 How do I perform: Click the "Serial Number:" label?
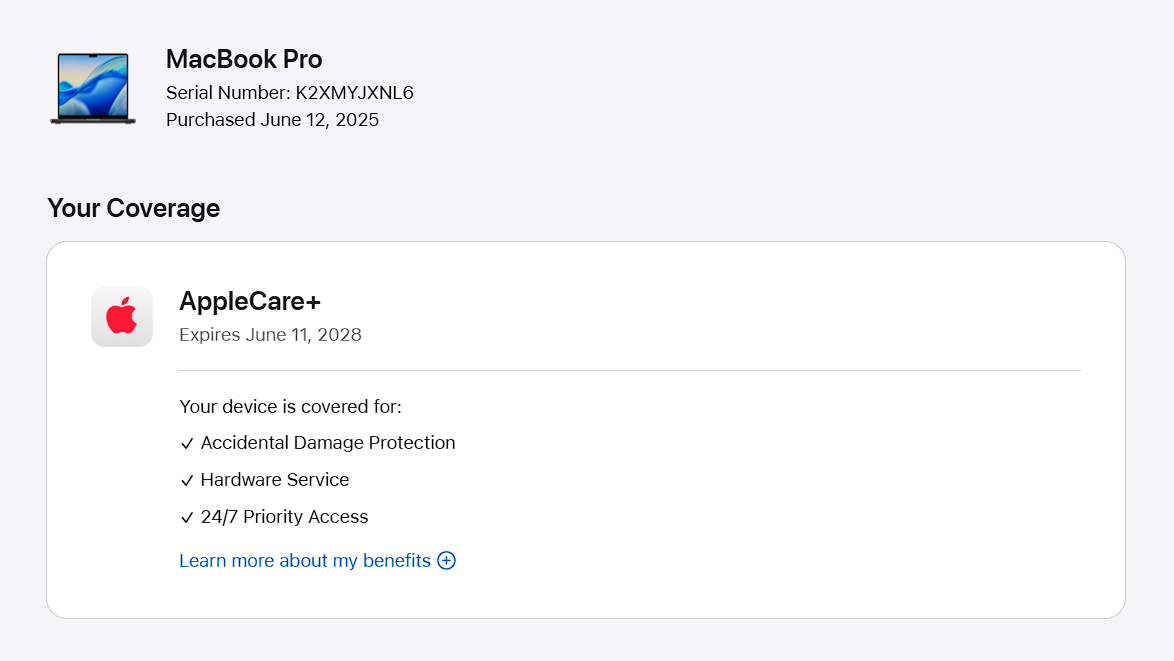click(228, 93)
